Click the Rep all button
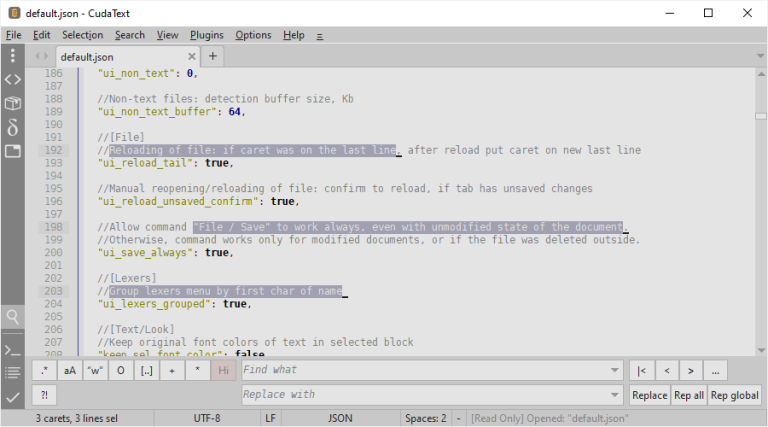Screen dimensions: 768x427 pyautogui.click(x=689, y=395)
